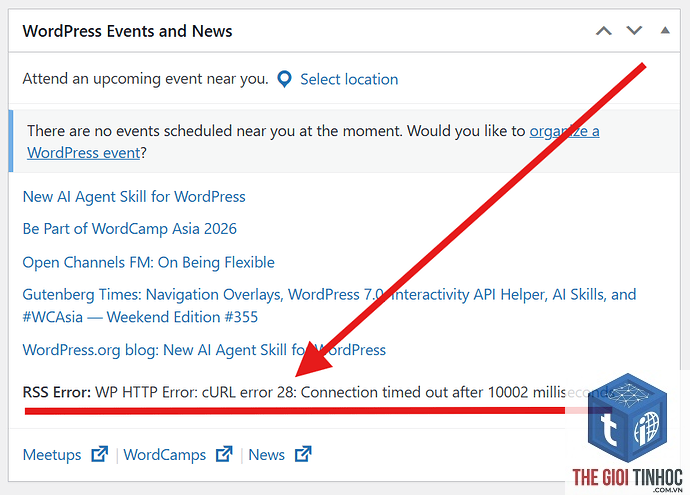Click the external link icon beside News

(303, 454)
